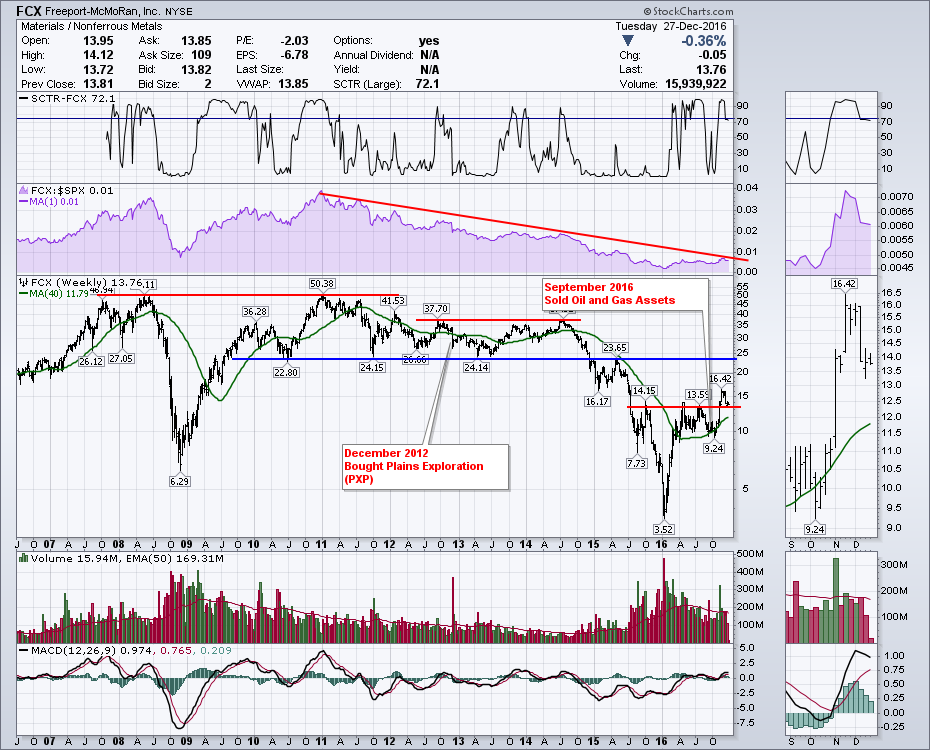930x750 pixels.
Task: Click the Ask Size value 109
Action: pos(201,55)
